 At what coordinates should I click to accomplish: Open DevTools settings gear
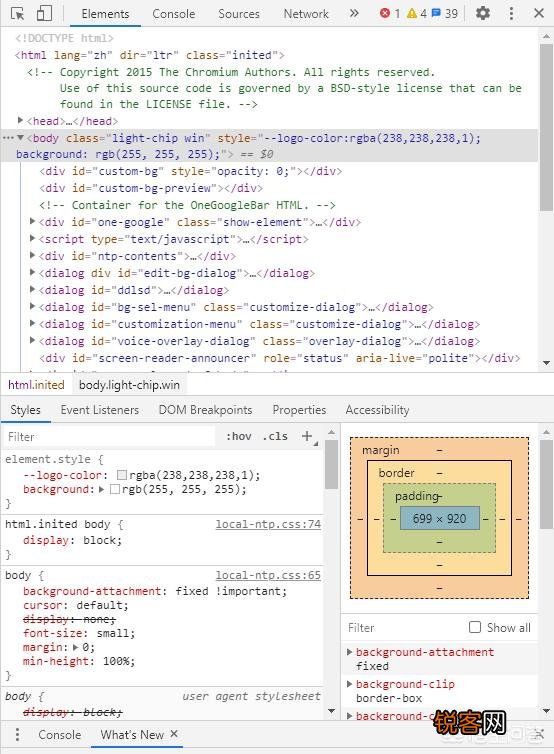(482, 13)
